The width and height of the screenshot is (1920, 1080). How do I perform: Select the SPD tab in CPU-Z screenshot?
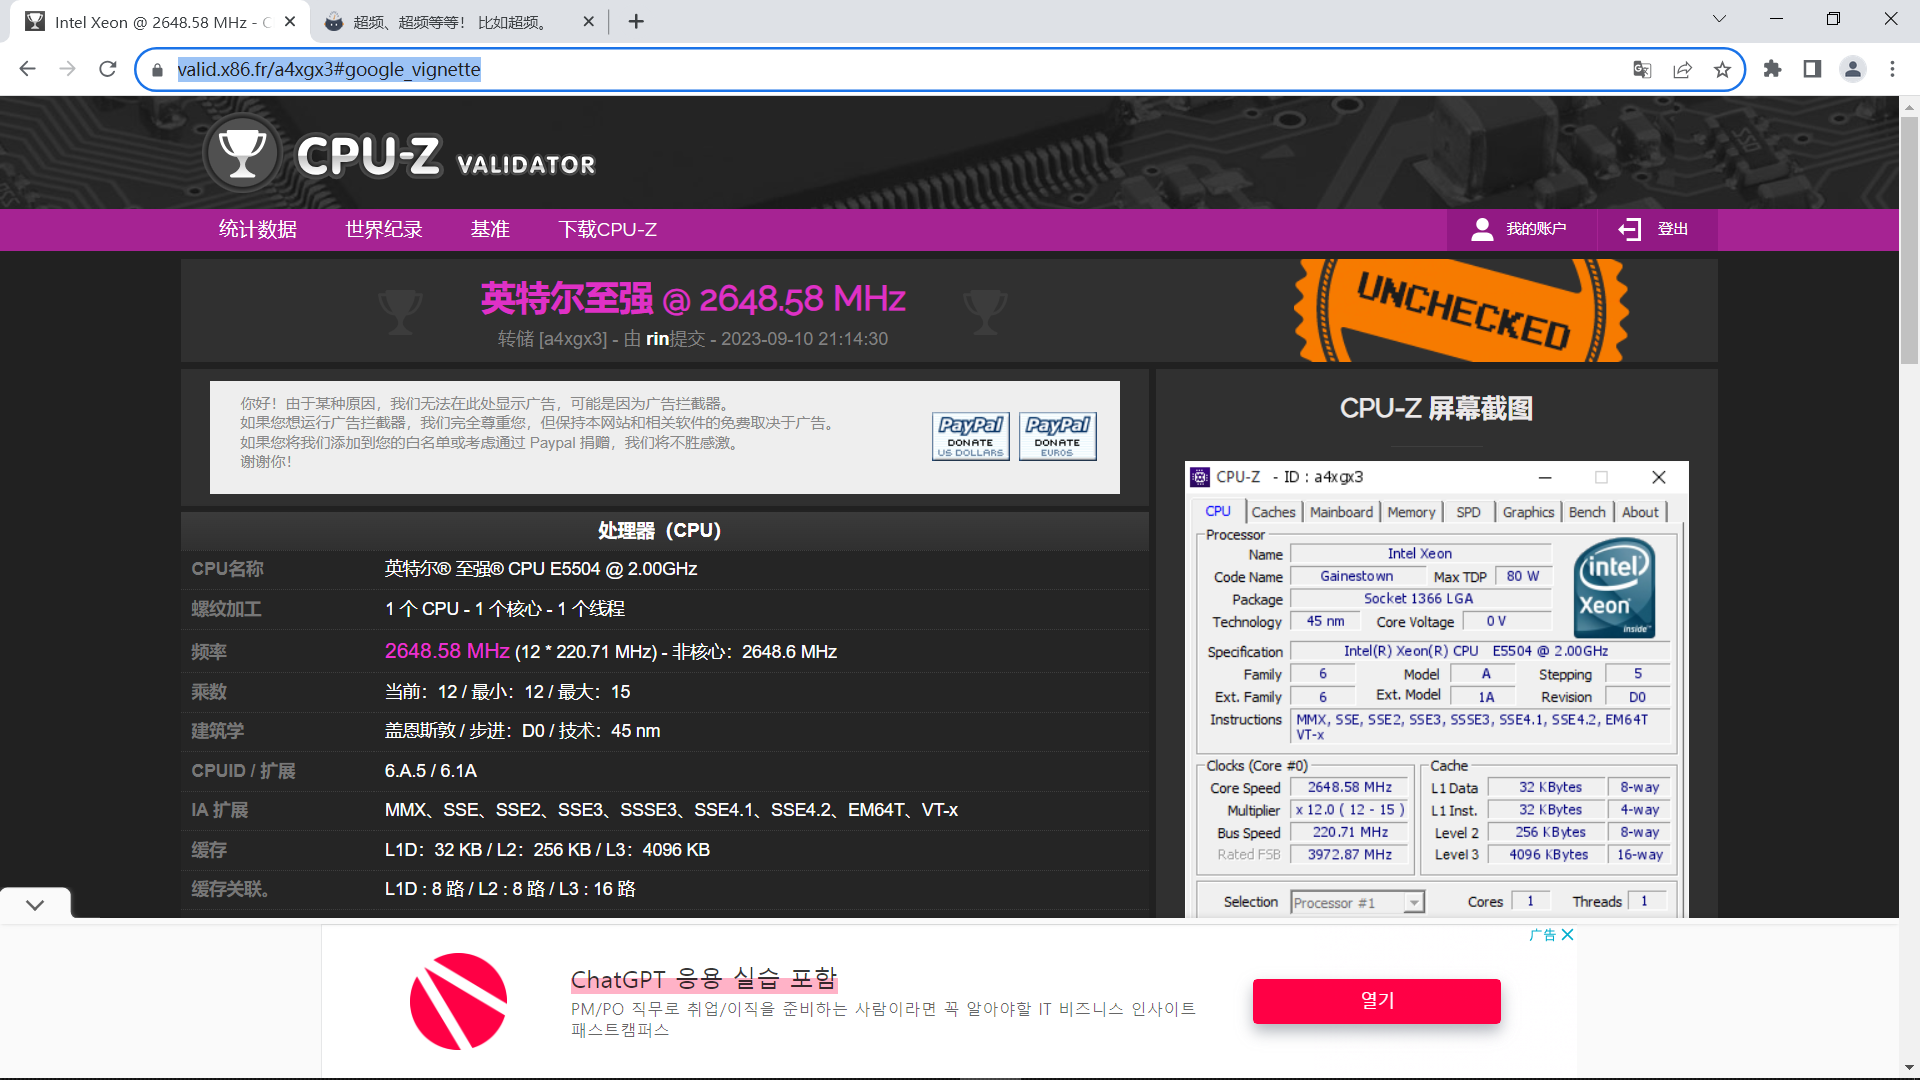point(1468,512)
